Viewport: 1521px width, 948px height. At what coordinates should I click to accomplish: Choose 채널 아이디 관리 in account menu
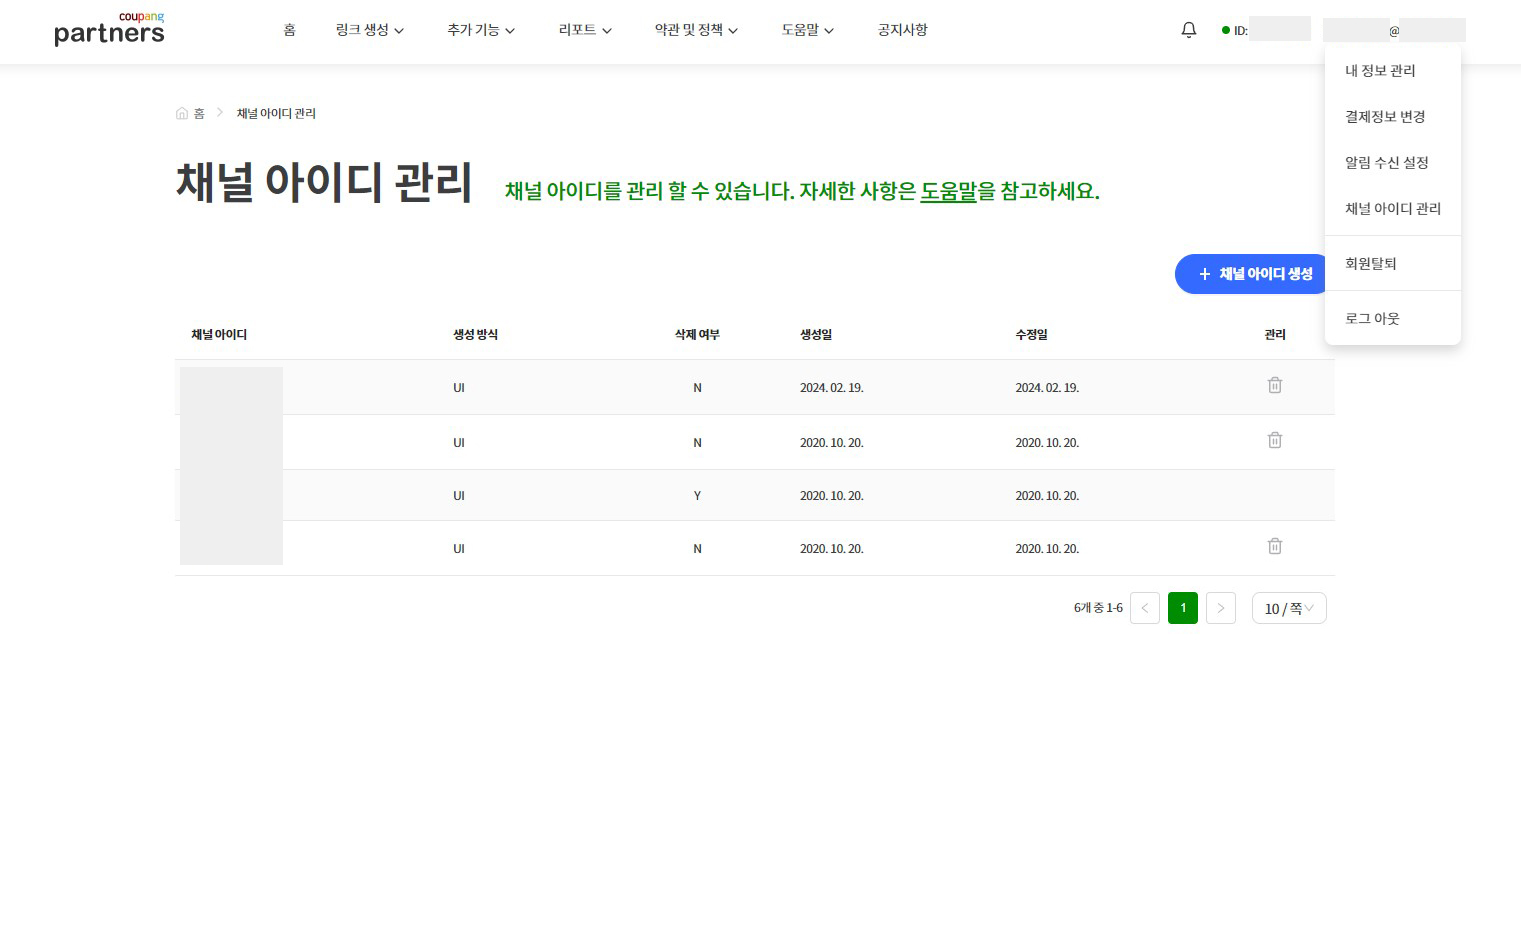(x=1392, y=209)
